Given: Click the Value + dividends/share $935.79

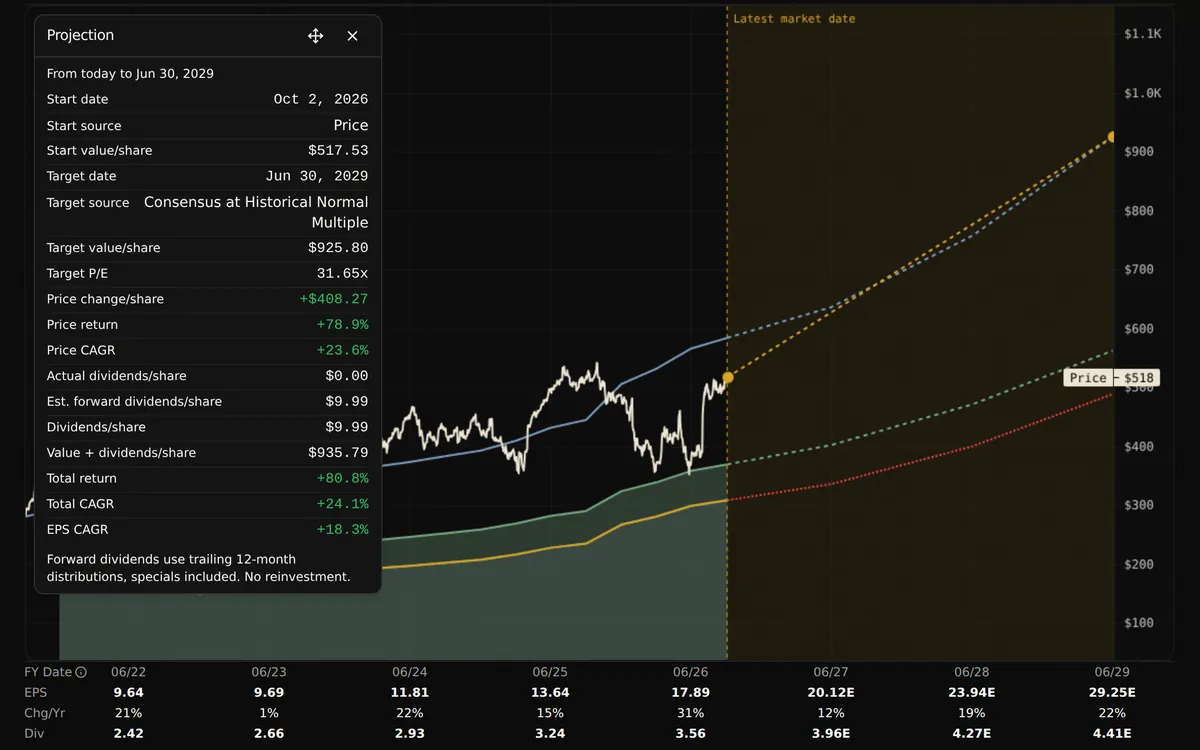Looking at the screenshot, I should pyautogui.click(x=338, y=453).
